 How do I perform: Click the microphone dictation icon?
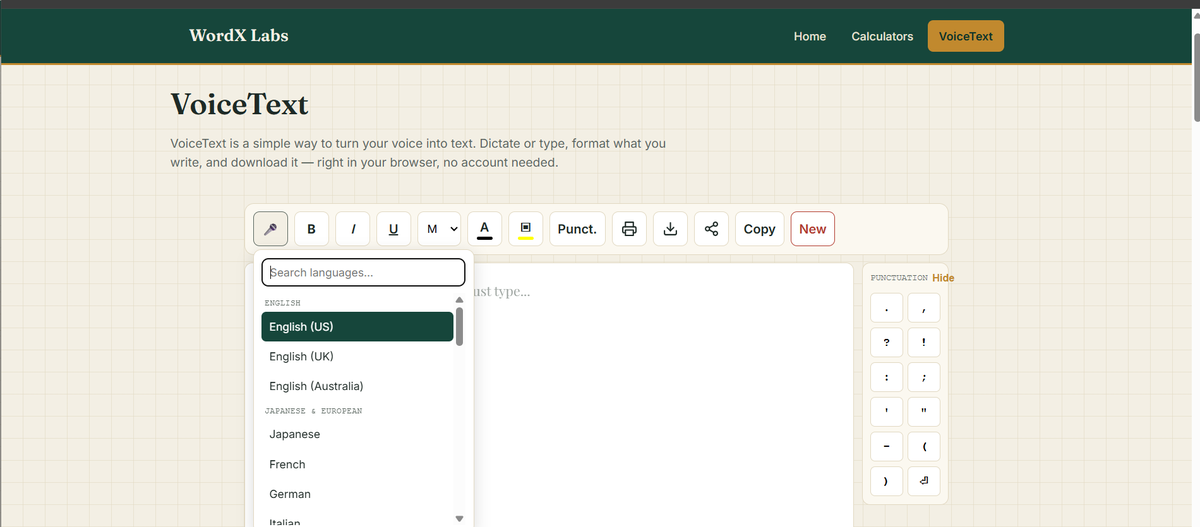[x=271, y=229]
